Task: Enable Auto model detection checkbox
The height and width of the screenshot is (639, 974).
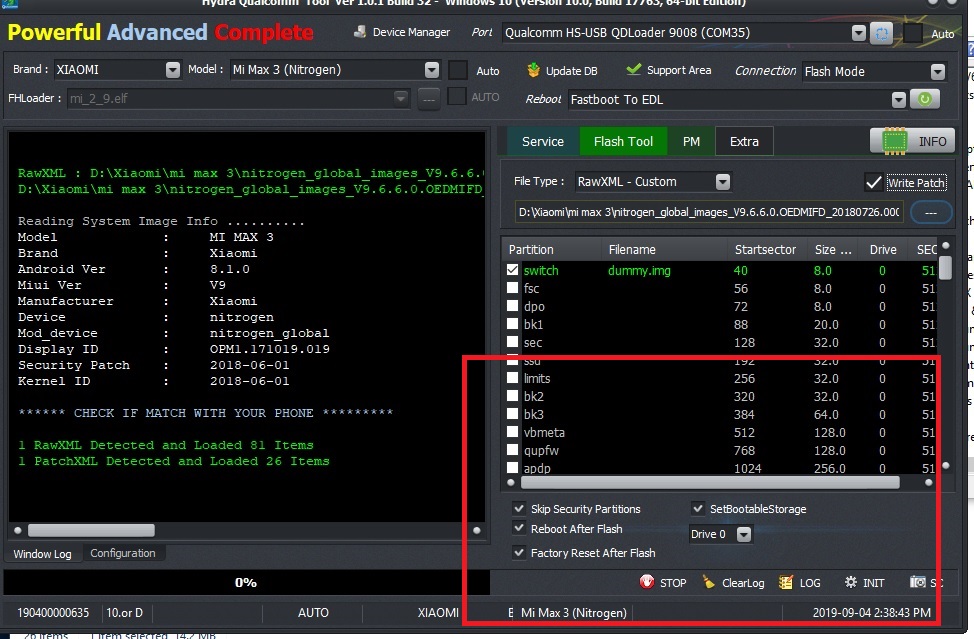Action: click(458, 70)
